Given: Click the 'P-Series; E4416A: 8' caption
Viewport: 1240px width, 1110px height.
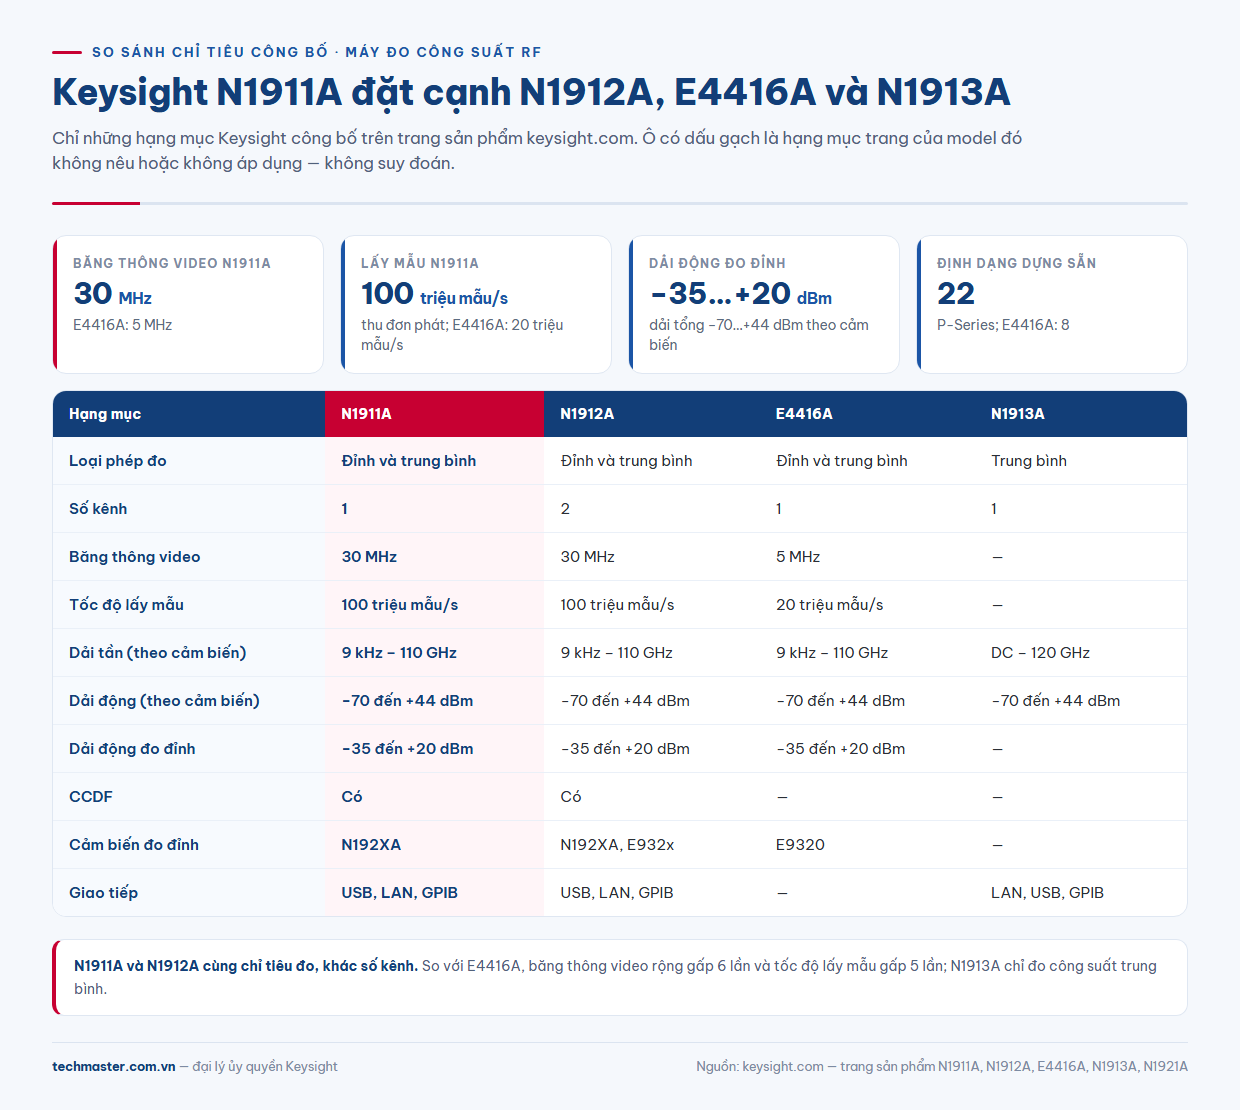Looking at the screenshot, I should 1003,325.
